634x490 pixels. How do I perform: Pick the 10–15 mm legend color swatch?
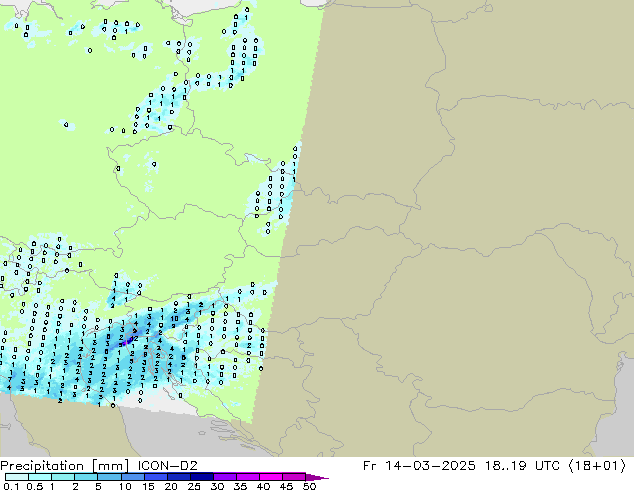coord(132,477)
